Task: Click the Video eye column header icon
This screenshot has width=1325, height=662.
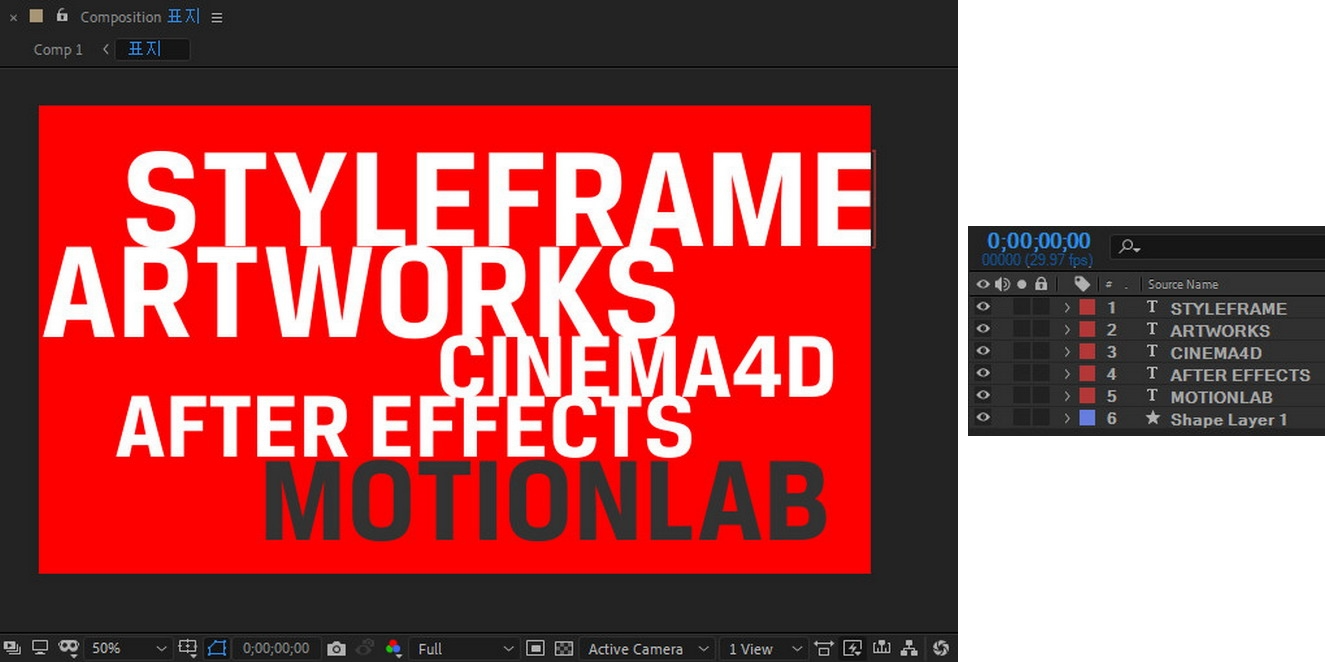Action: click(x=982, y=284)
